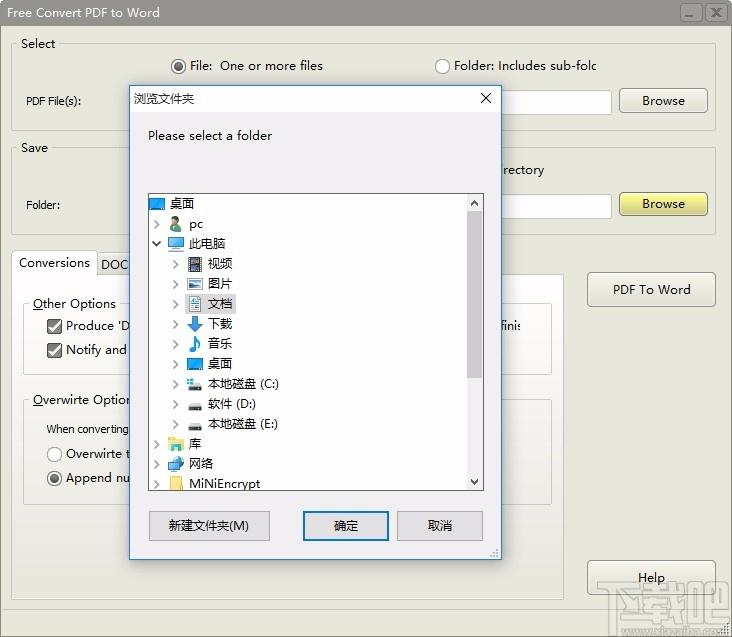Expand the 库 tree node
Screen dimensions: 732x637
click(x=157, y=444)
